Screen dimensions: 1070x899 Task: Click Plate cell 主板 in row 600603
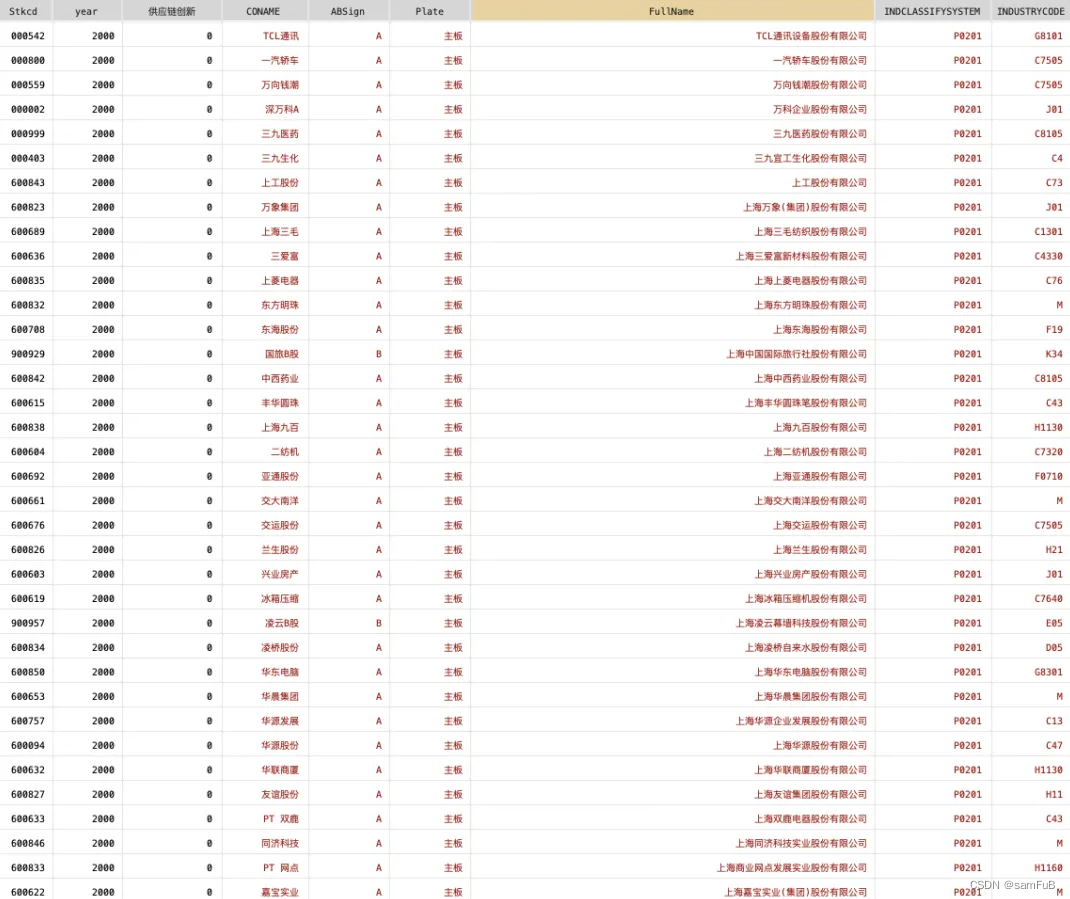pyautogui.click(x=453, y=574)
